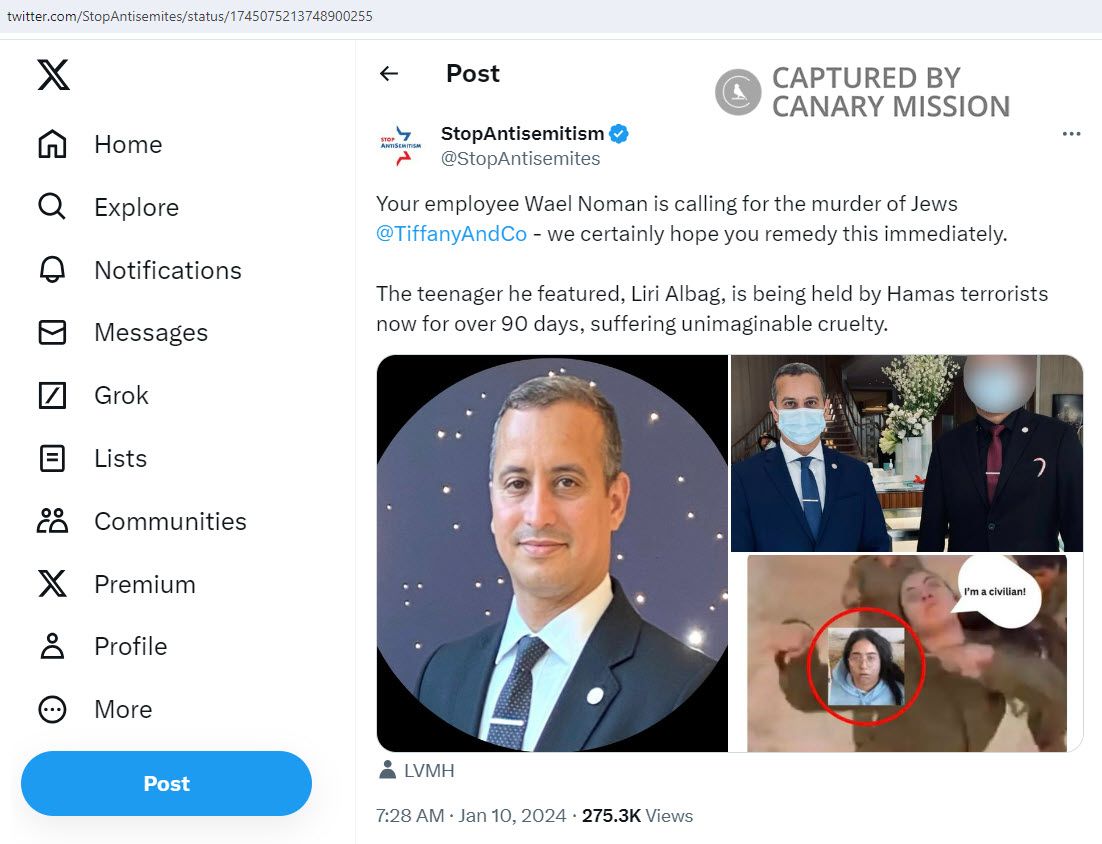Follow the @TiffanyAndCo mention link
The height and width of the screenshot is (844, 1102).
(x=451, y=235)
